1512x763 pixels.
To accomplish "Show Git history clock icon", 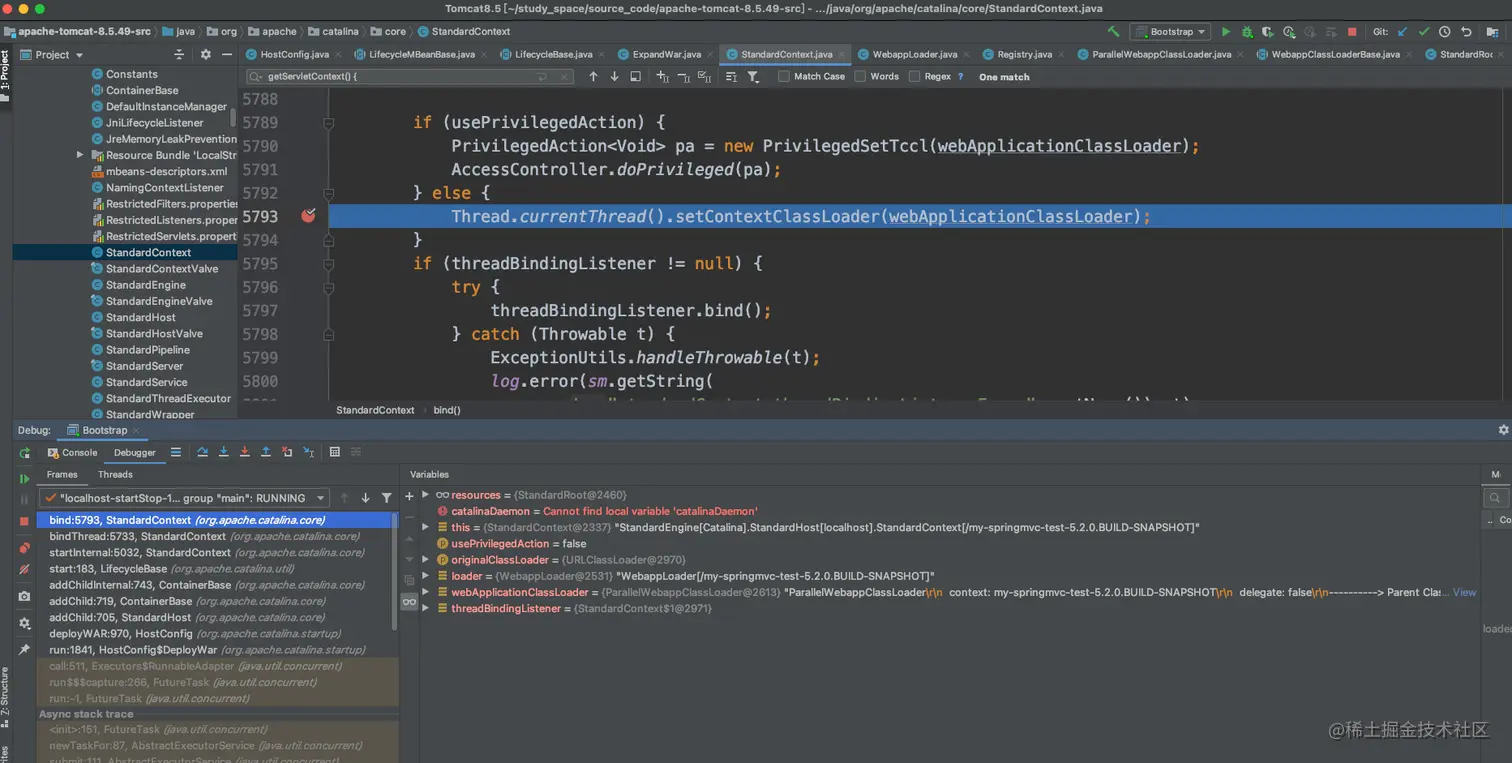I will click(x=1445, y=32).
